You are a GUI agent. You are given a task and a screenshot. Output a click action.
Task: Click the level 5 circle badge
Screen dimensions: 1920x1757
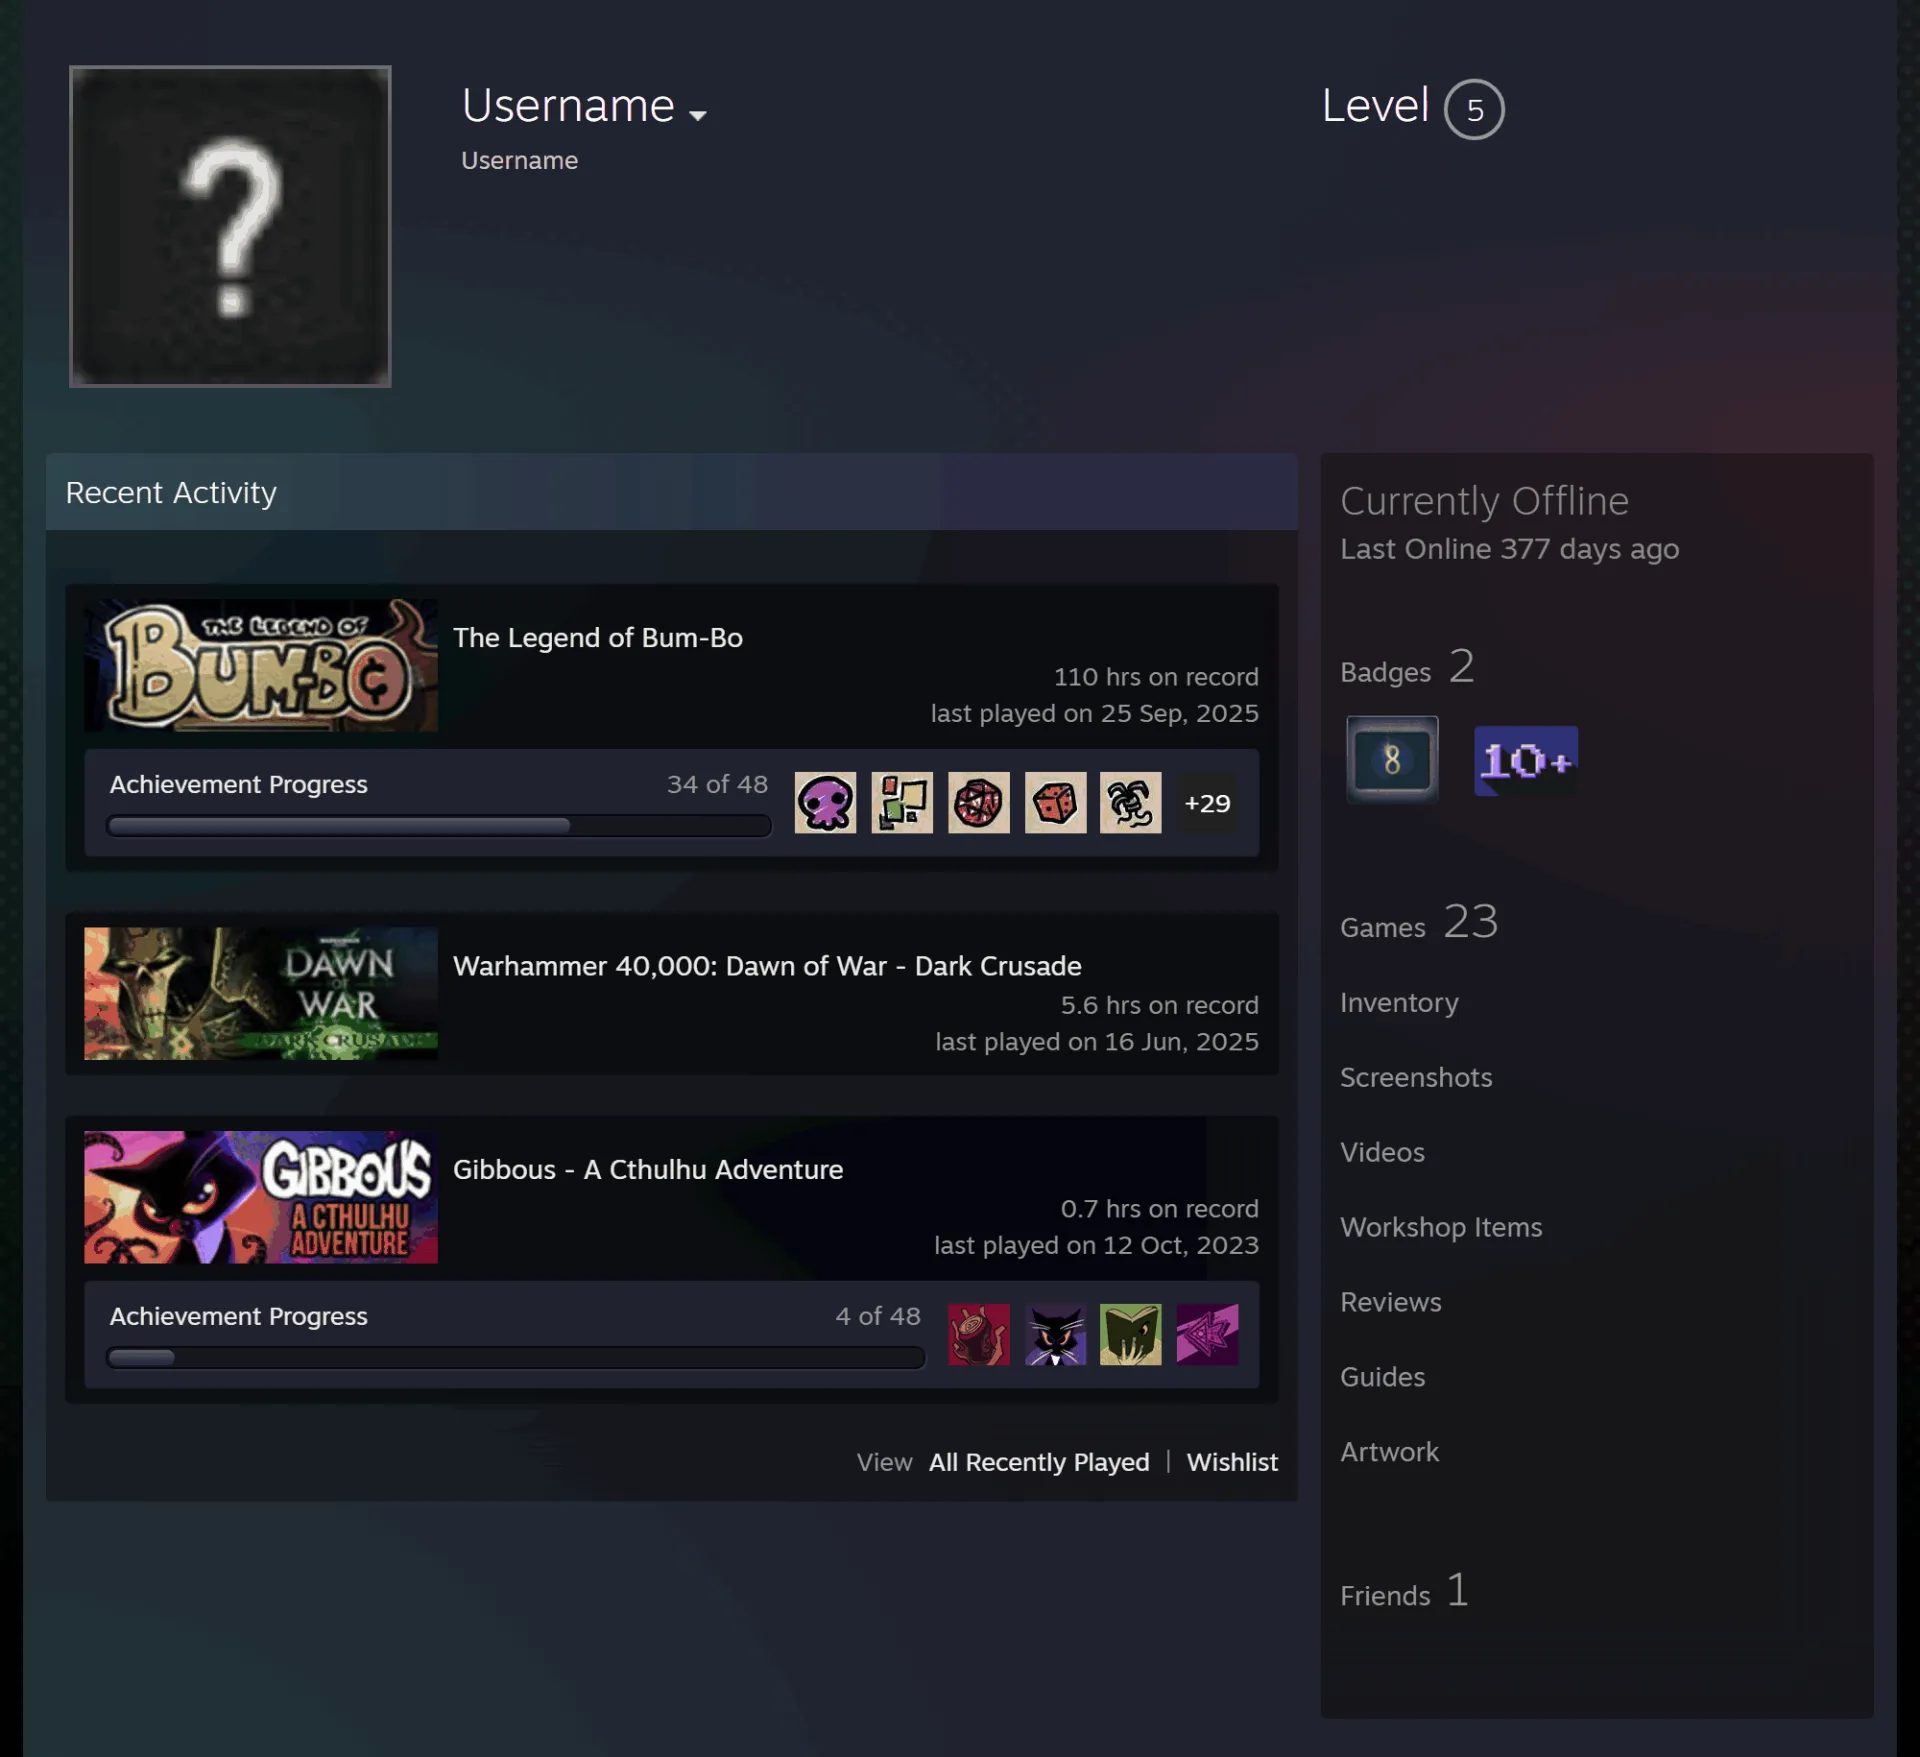pos(1474,109)
